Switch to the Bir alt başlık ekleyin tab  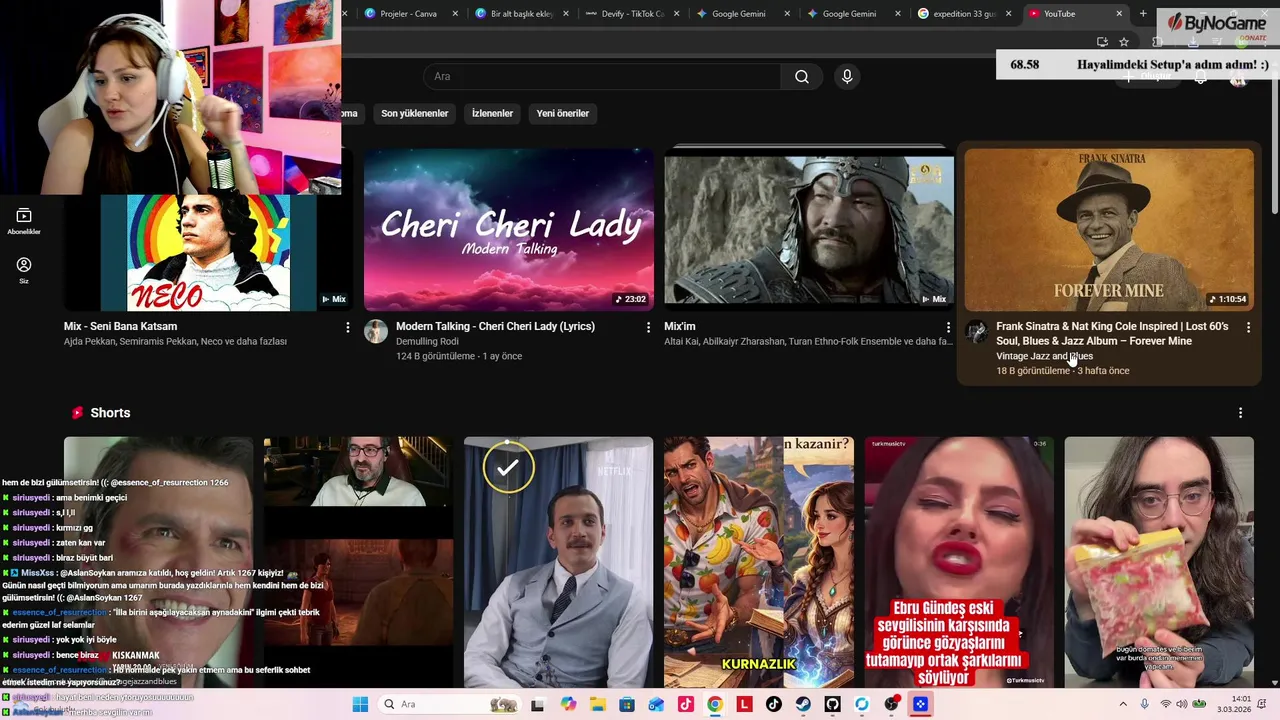tap(521, 14)
